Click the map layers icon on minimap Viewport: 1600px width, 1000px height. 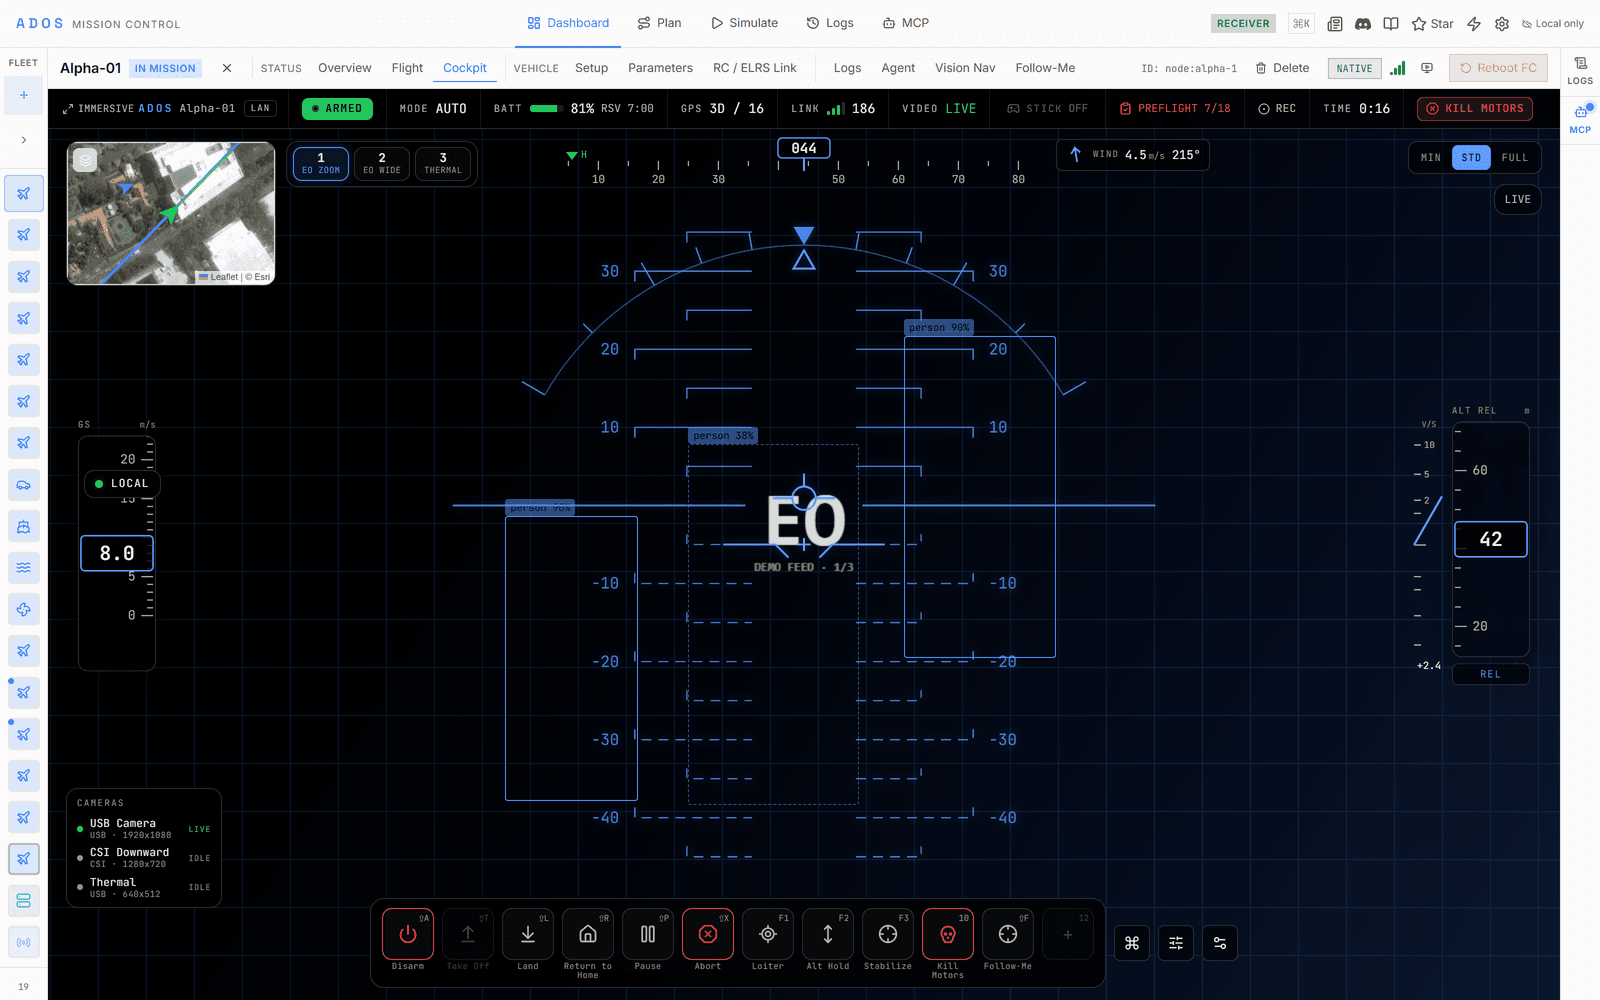point(86,160)
